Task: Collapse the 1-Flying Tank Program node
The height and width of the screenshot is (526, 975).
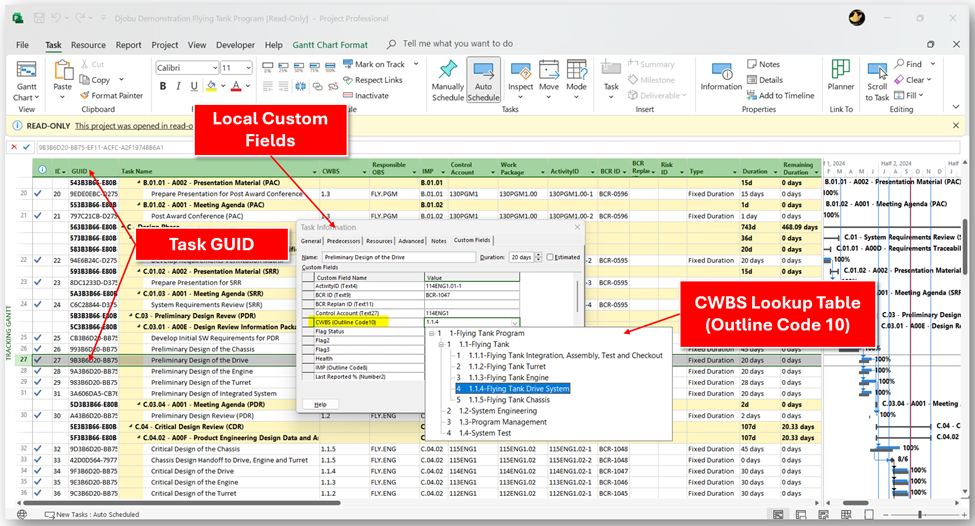Action: click(x=432, y=333)
